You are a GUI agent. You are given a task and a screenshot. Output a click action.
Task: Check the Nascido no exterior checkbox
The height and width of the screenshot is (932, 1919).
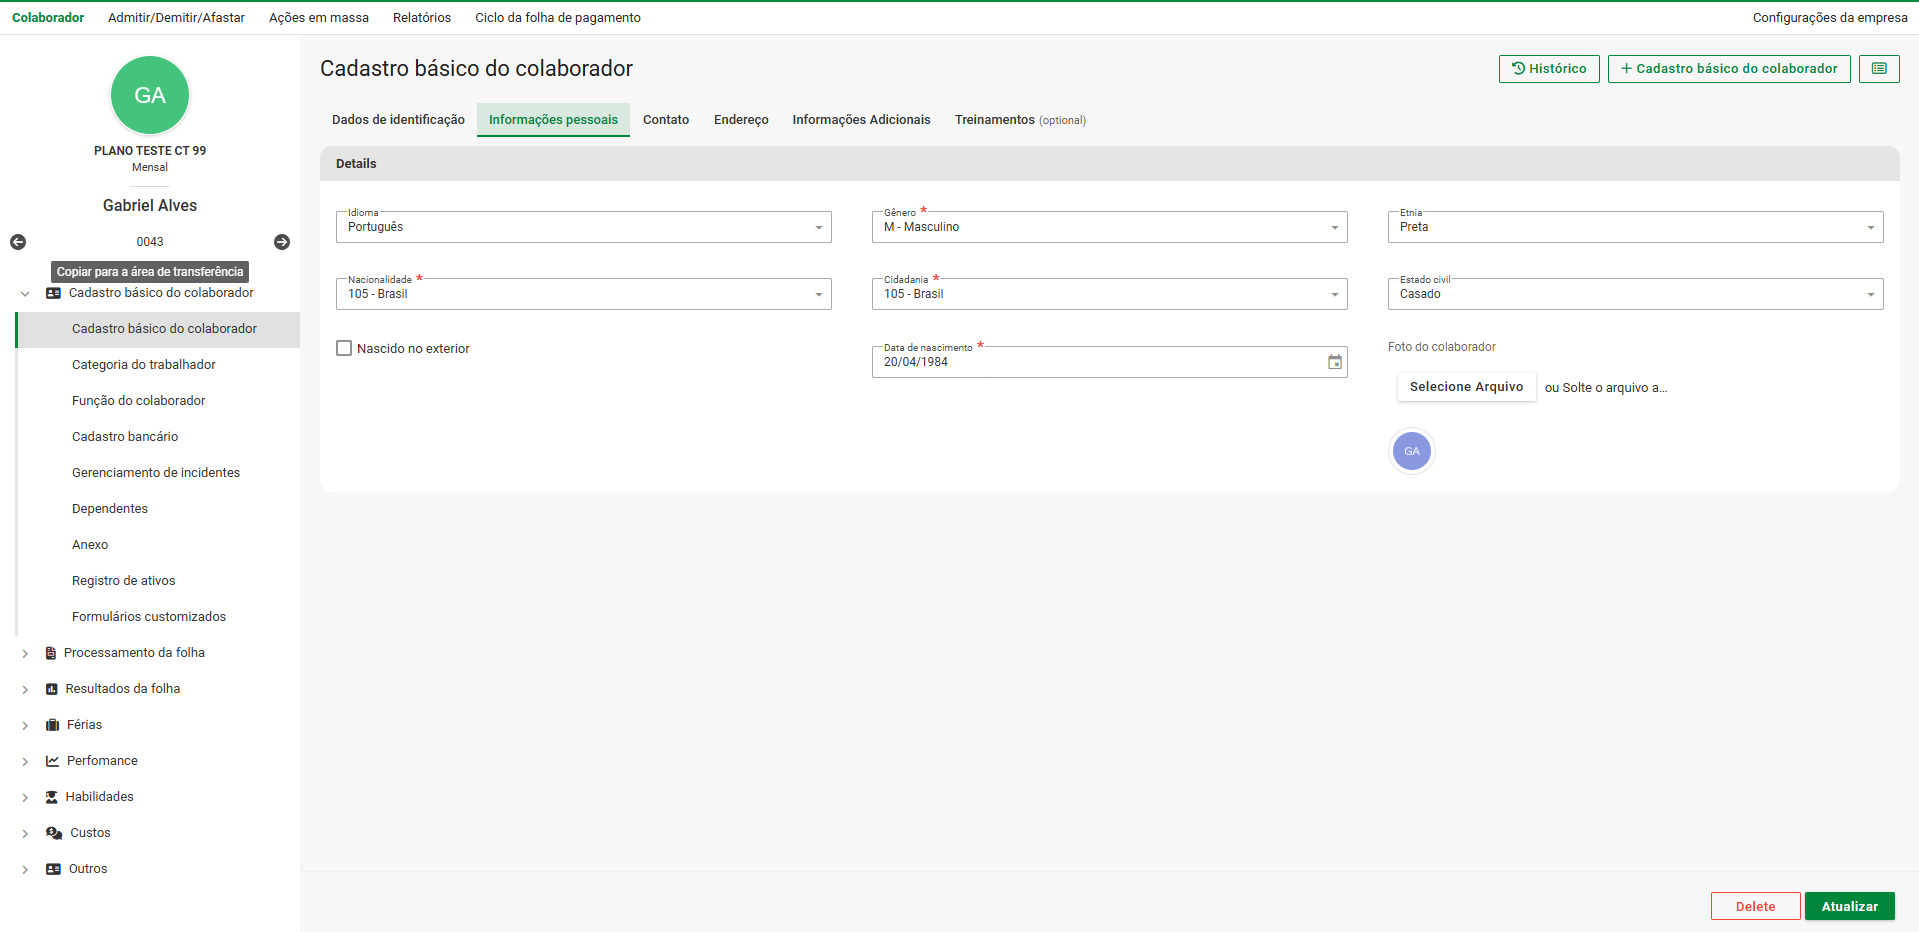(x=344, y=349)
